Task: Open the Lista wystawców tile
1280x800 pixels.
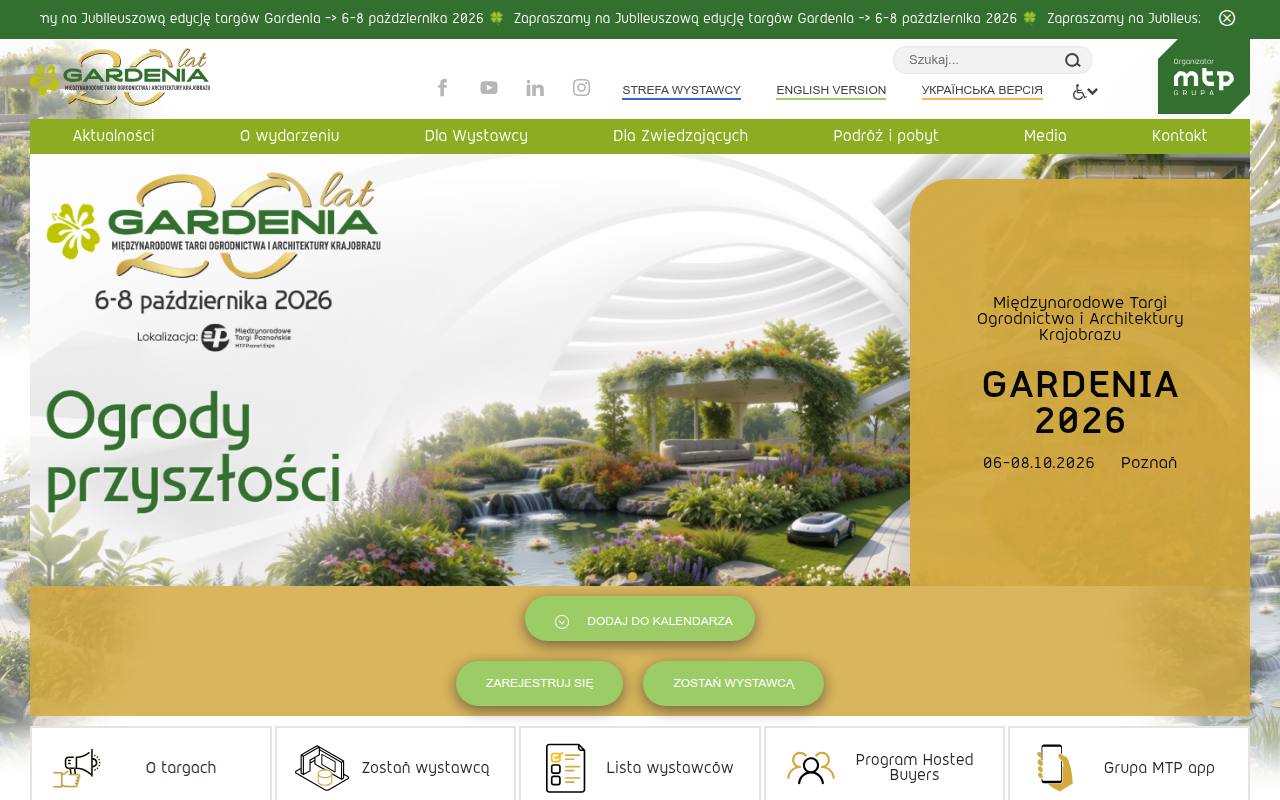Action: (640, 763)
